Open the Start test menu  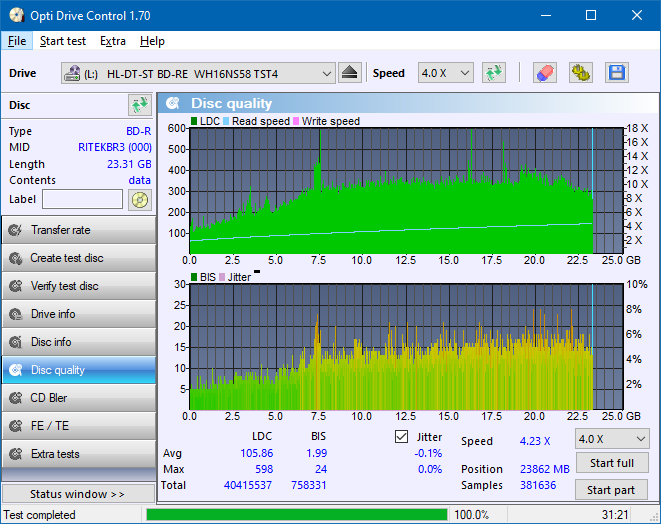pos(63,41)
